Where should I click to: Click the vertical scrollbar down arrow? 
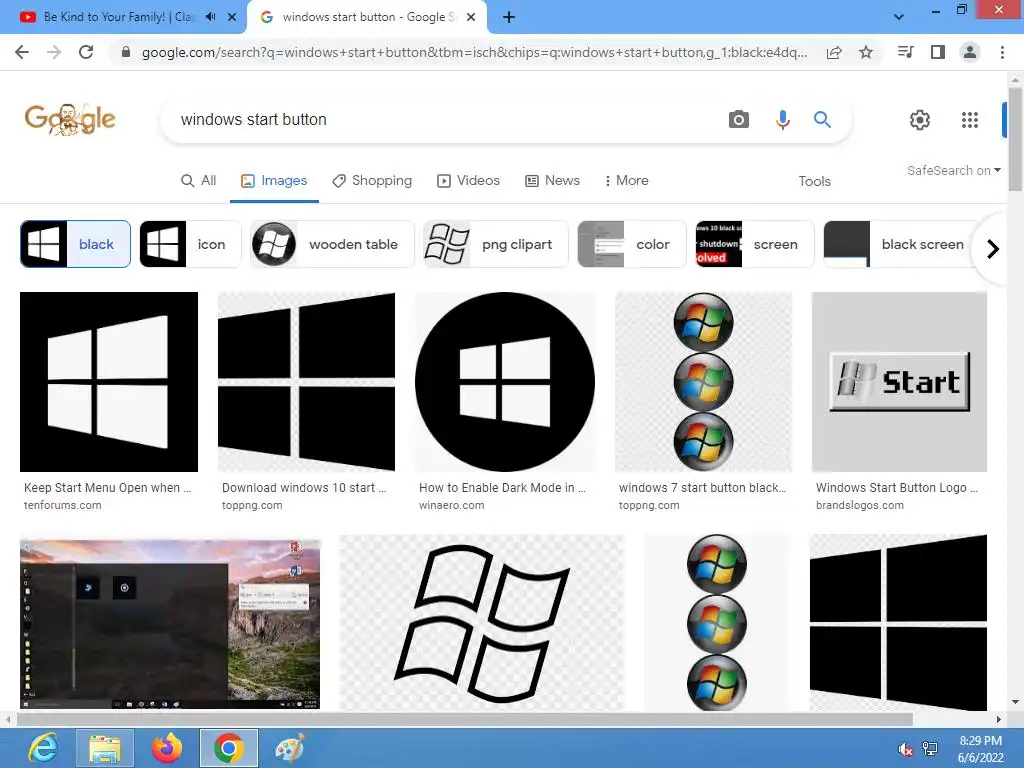(x=1015, y=702)
